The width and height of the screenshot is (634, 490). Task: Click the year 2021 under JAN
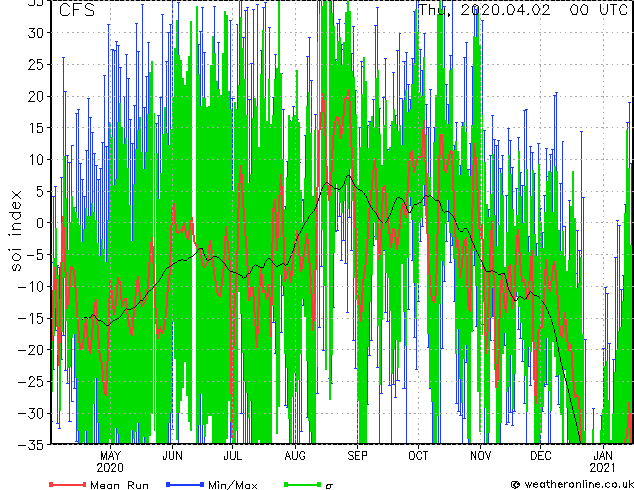tap(602, 468)
